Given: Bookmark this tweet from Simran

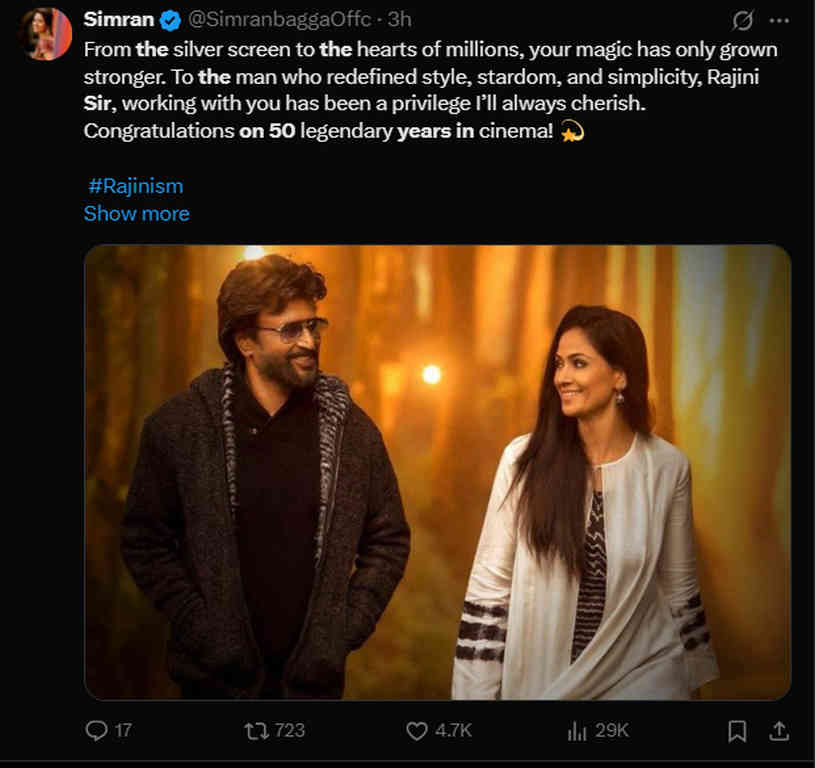Looking at the screenshot, I should [x=736, y=731].
